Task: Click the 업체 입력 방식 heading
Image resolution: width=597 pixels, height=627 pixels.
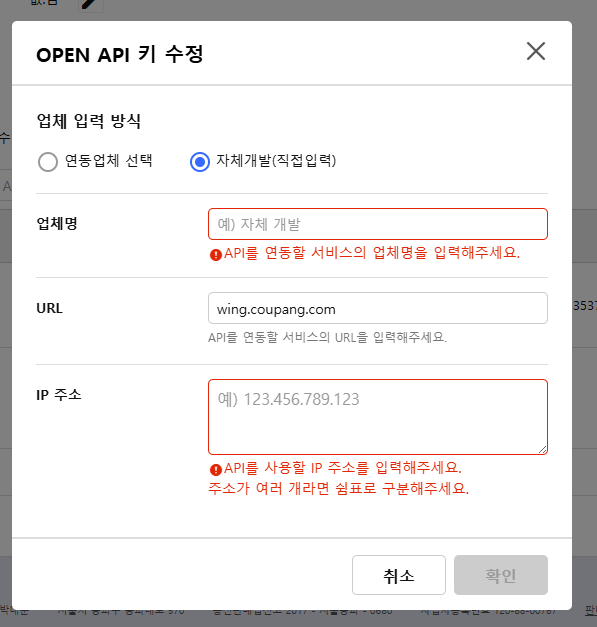Action: (88, 121)
